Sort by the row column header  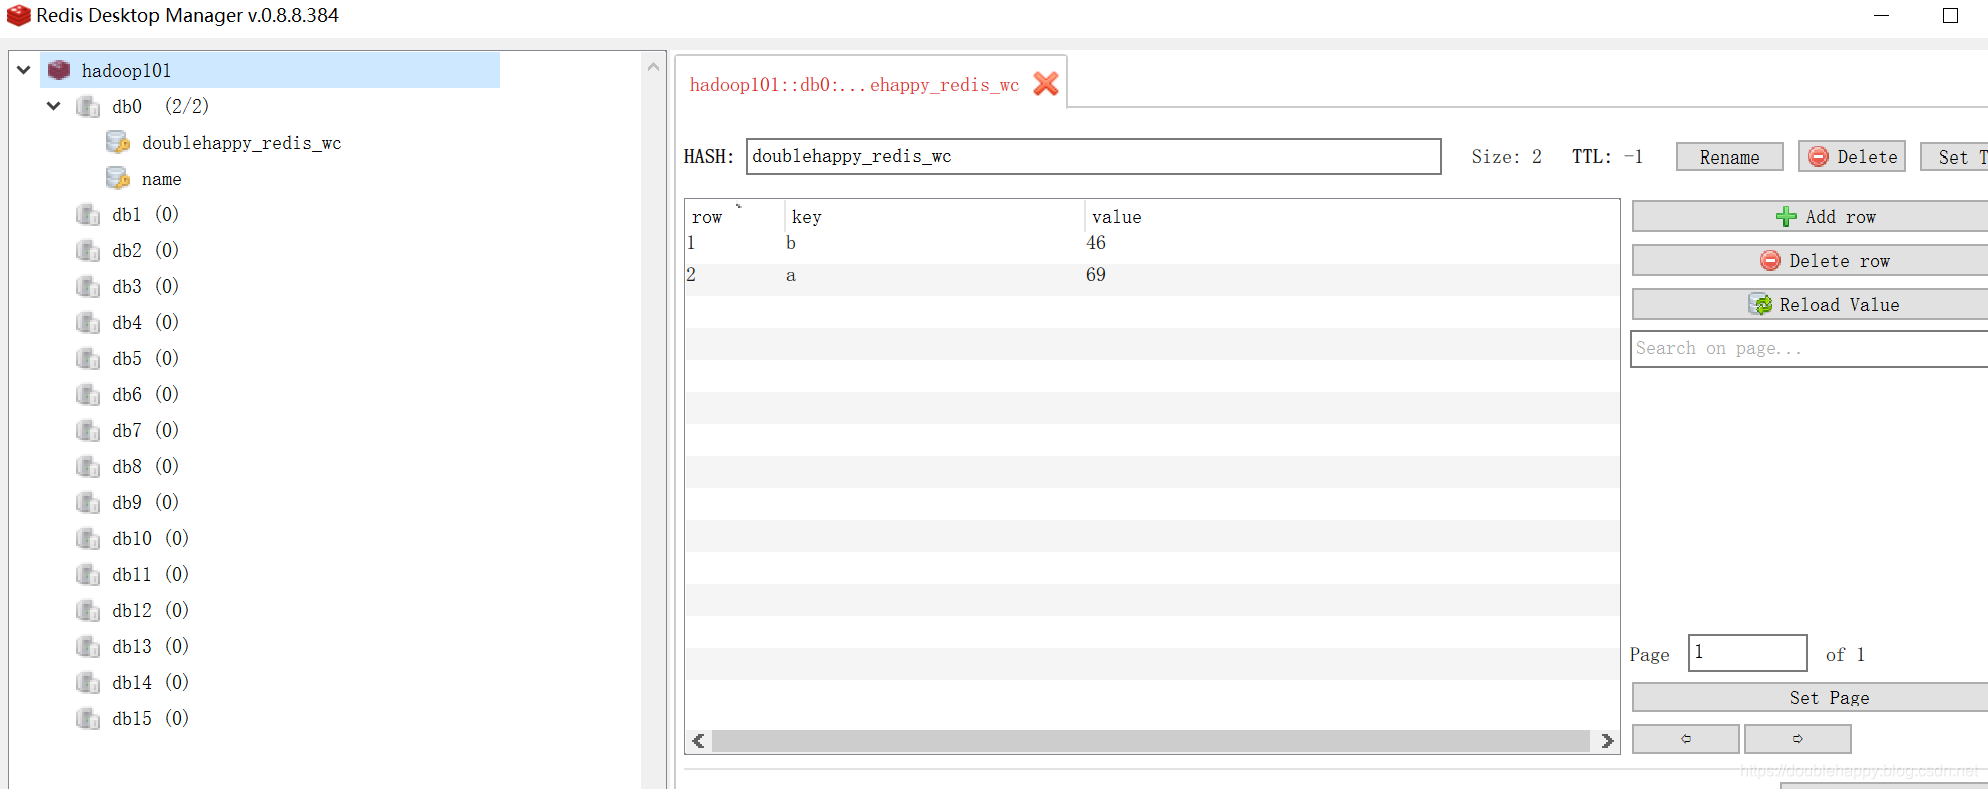pyautogui.click(x=734, y=217)
